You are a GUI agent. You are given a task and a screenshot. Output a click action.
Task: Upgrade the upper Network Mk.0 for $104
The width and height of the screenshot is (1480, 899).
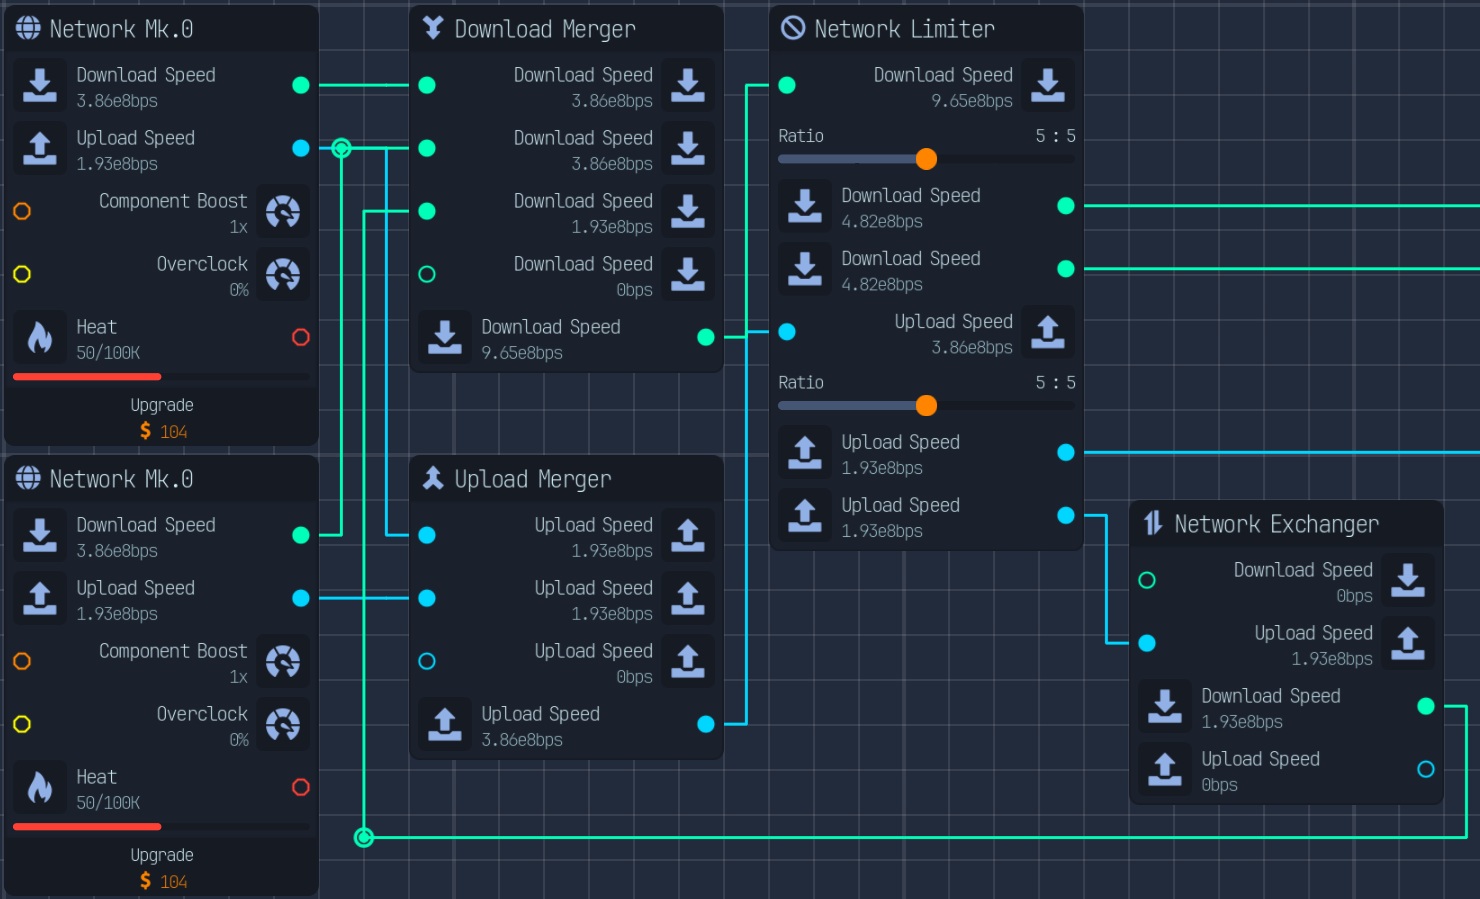[162, 418]
